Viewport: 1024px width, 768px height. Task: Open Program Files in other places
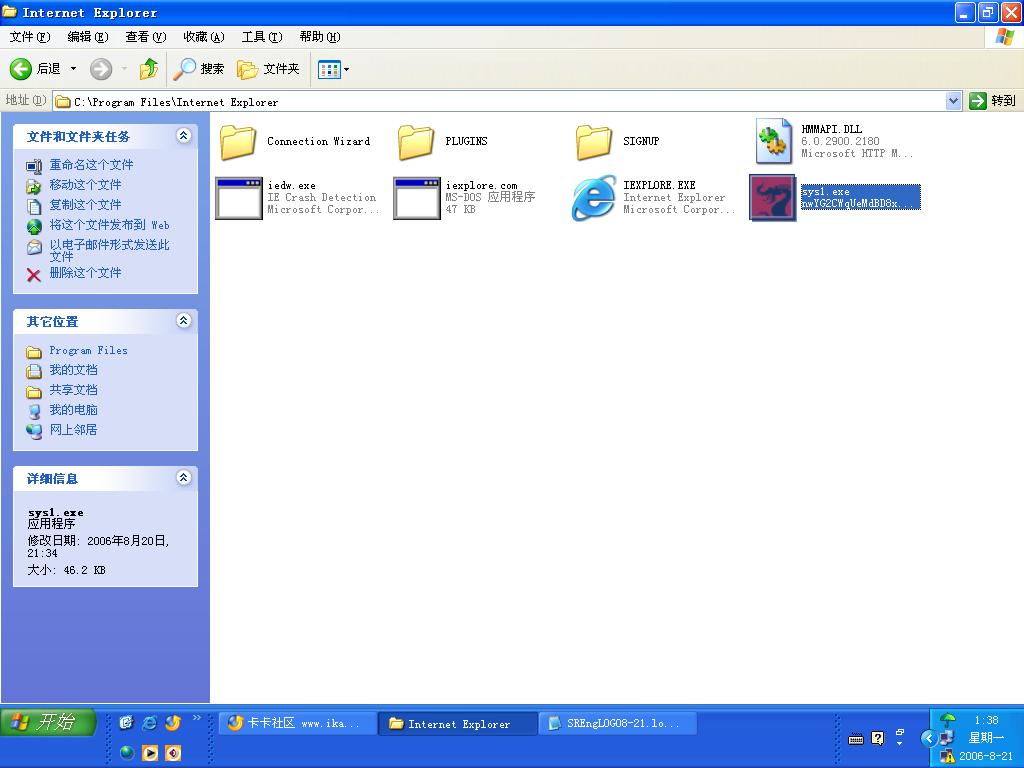(x=89, y=351)
